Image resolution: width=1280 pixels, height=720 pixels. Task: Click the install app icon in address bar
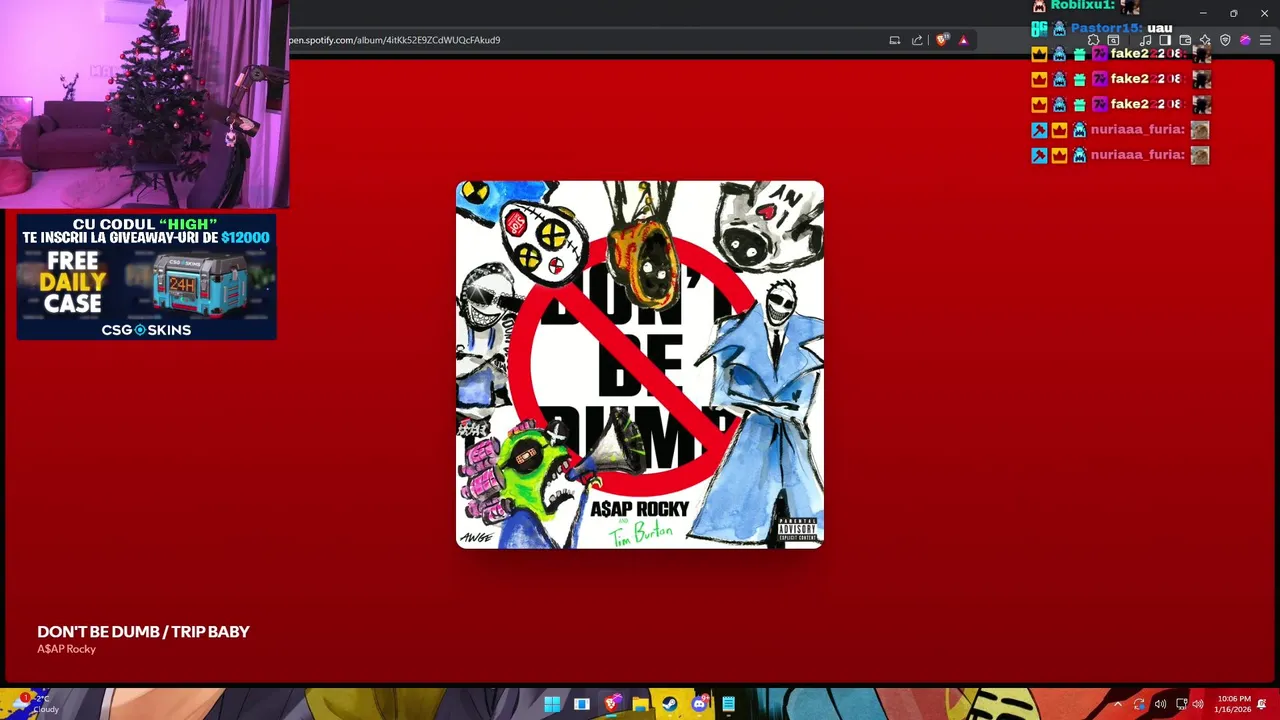tap(895, 40)
